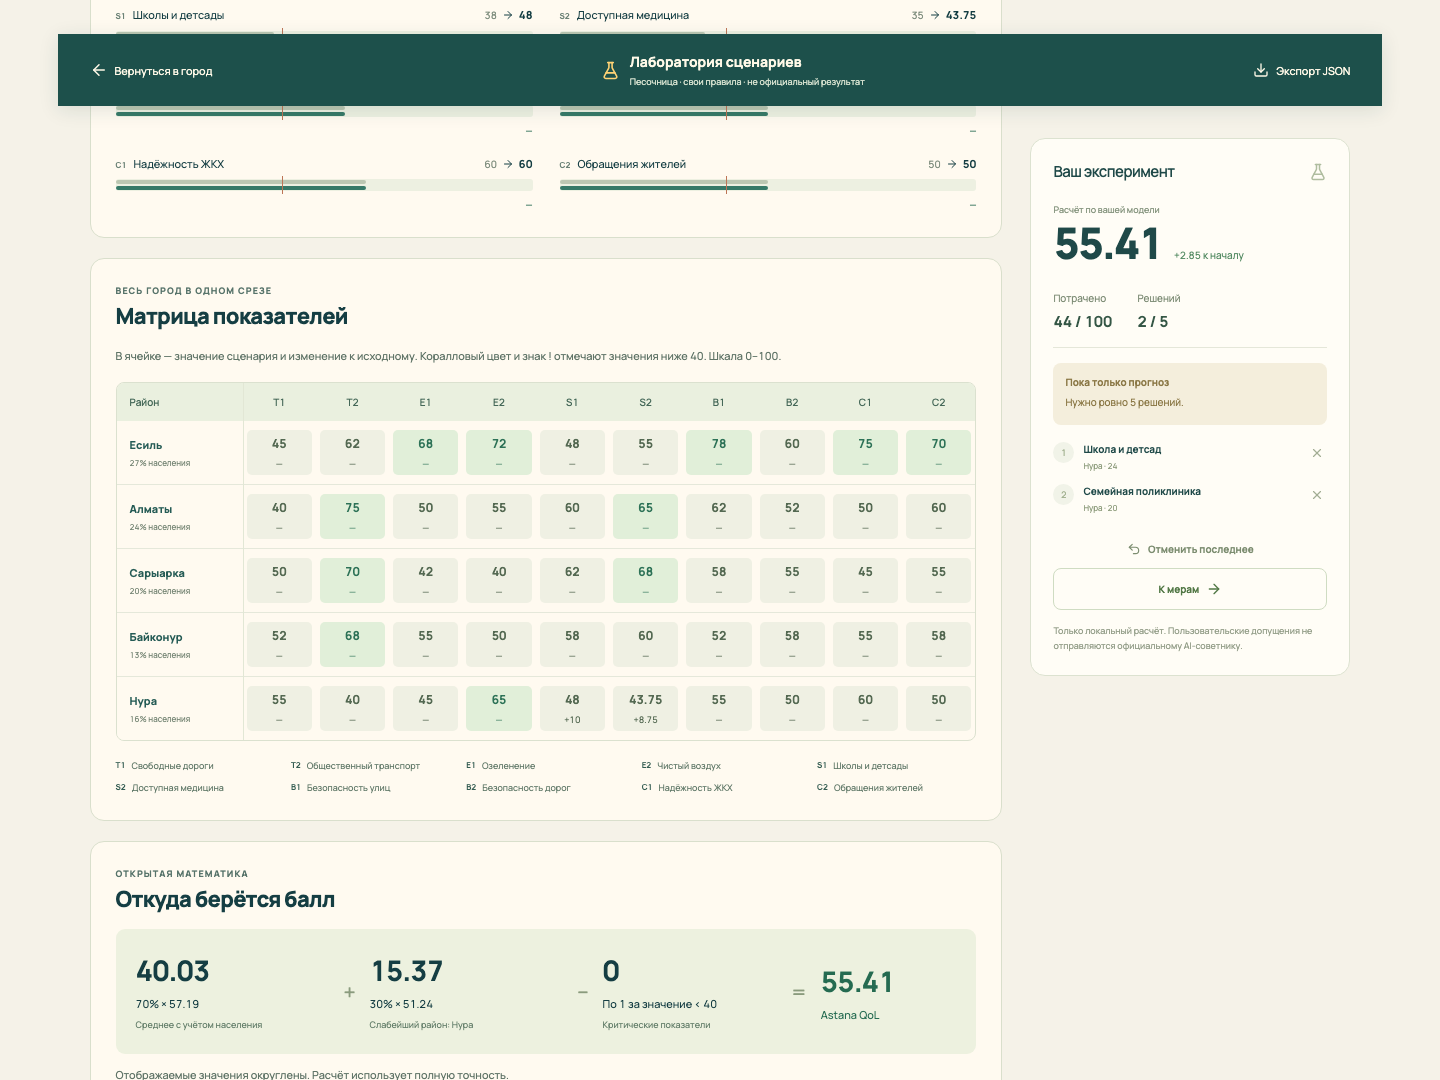Screen dimensions: 1440x1080
Task: Select the 65 cell in the Нура row
Action: 499,708
